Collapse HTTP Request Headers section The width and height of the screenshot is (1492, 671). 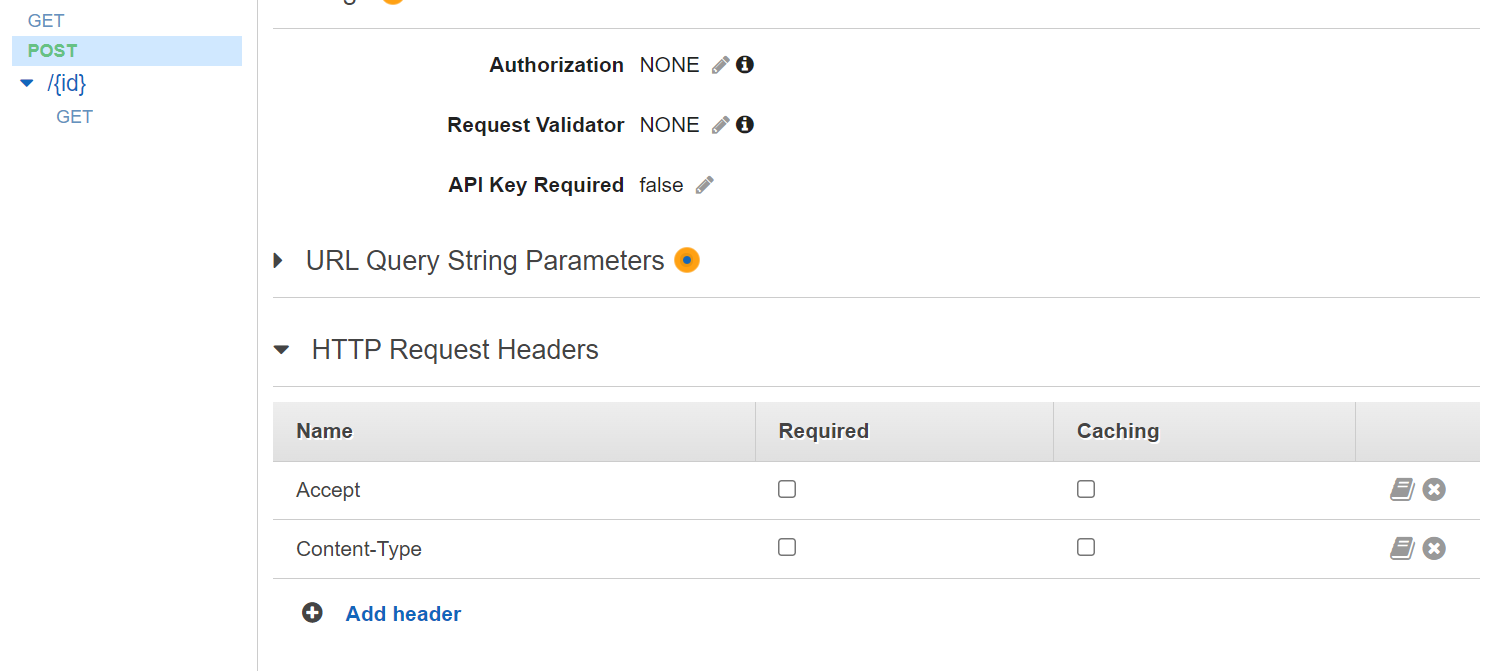pos(281,350)
